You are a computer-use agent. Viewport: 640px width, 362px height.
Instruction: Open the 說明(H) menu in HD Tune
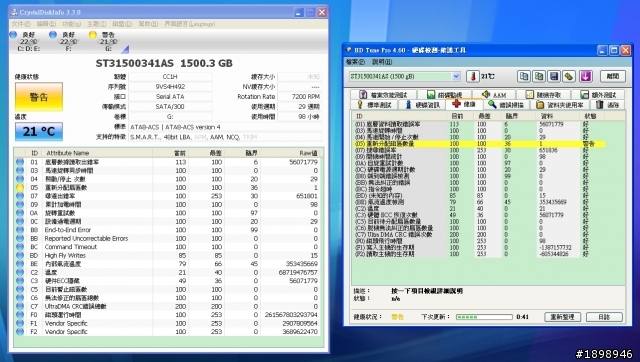point(382,62)
